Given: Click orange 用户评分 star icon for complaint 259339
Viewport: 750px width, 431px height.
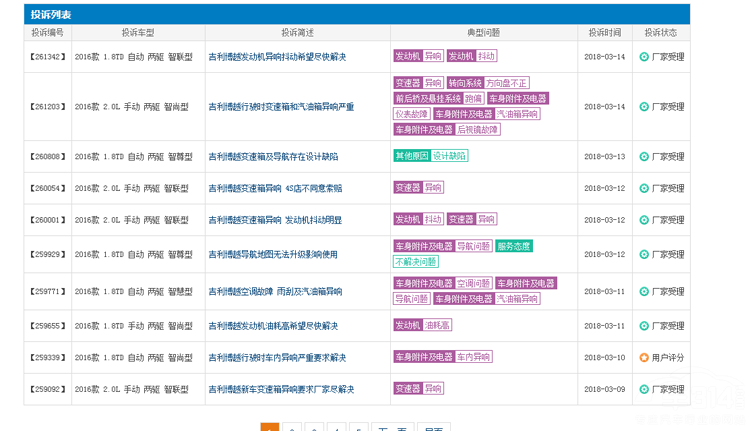Looking at the screenshot, I should 644,357.
